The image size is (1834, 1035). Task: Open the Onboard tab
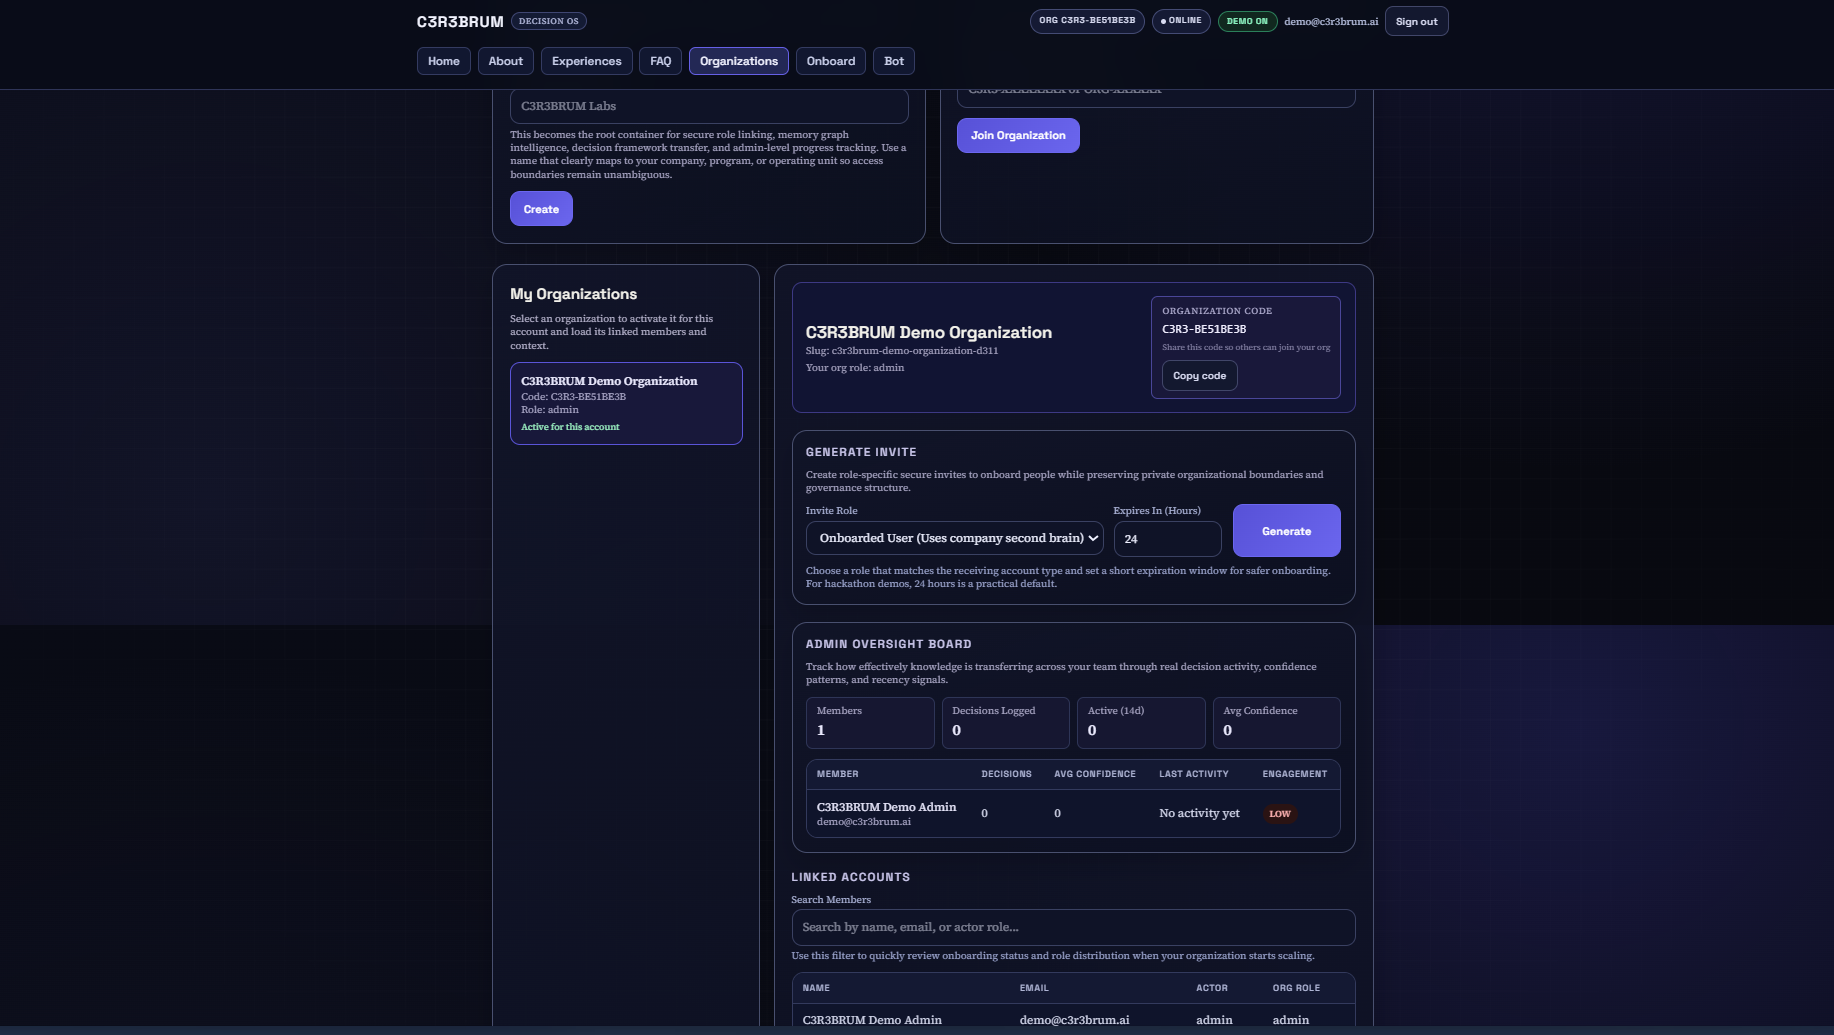tap(831, 61)
